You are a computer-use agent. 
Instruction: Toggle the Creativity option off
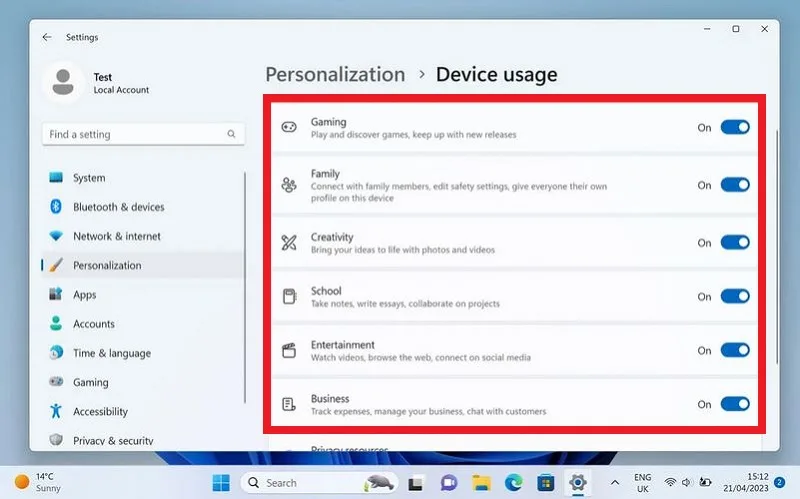[735, 242]
